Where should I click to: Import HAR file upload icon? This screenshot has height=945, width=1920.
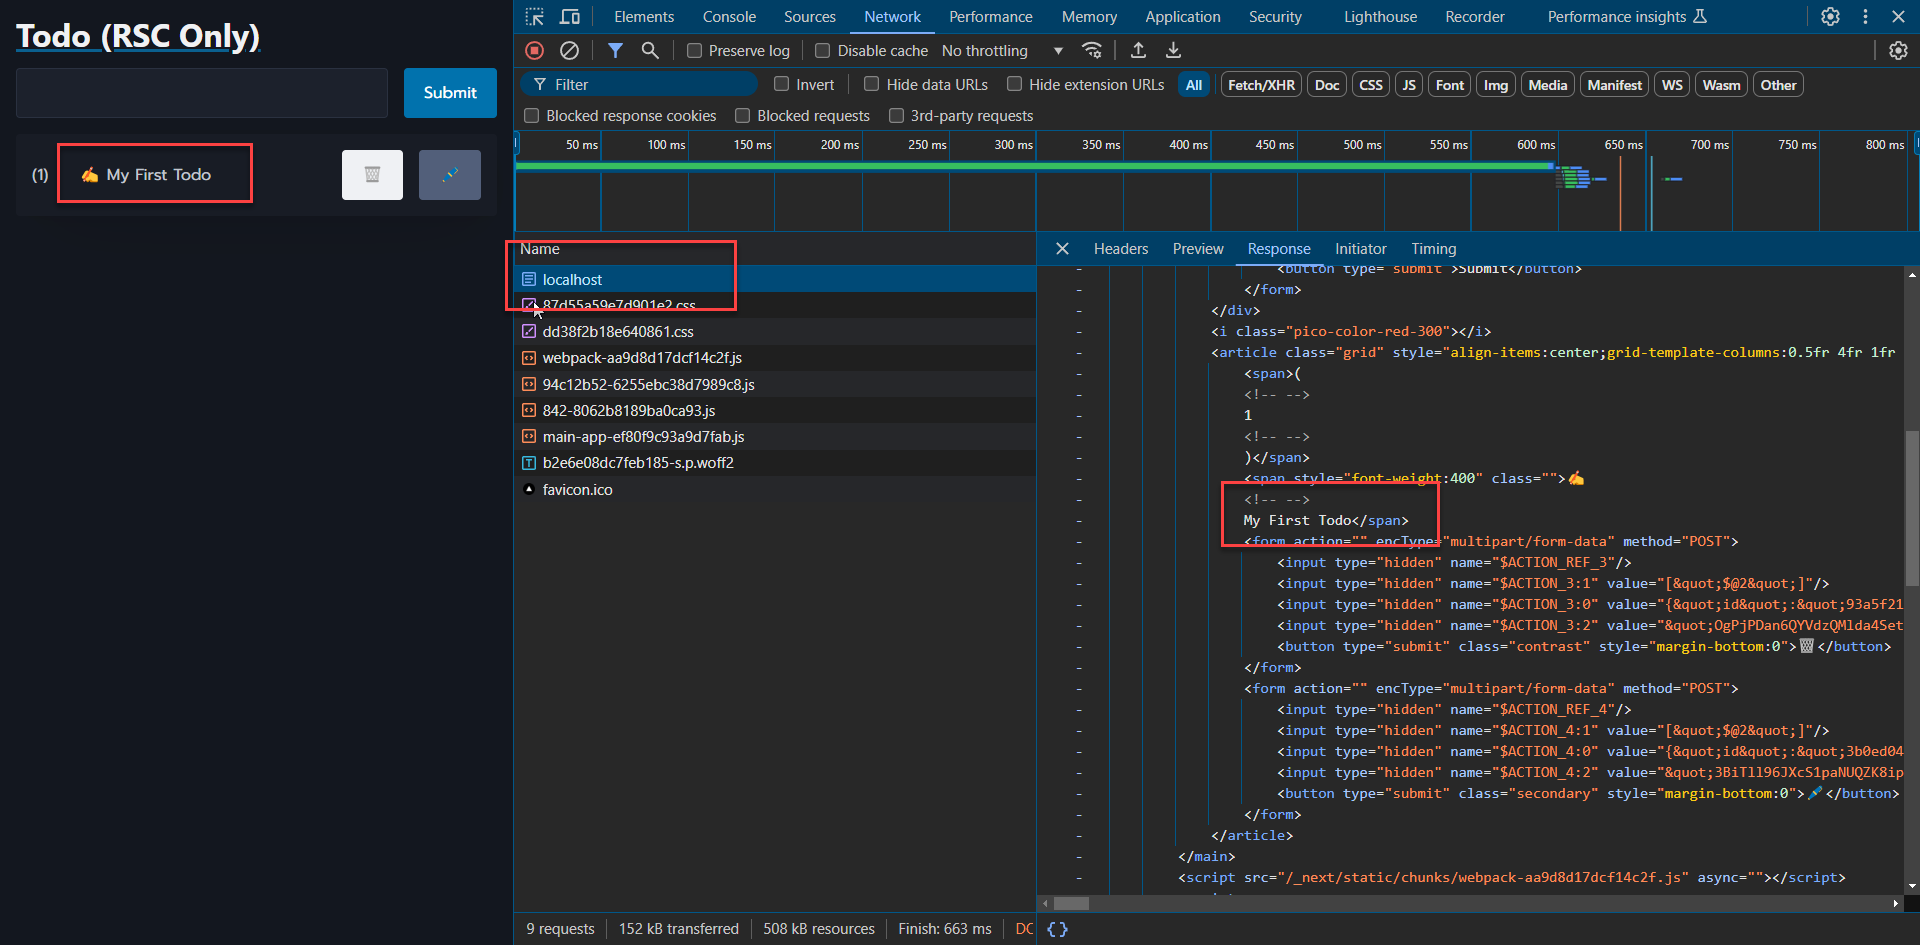click(x=1138, y=50)
